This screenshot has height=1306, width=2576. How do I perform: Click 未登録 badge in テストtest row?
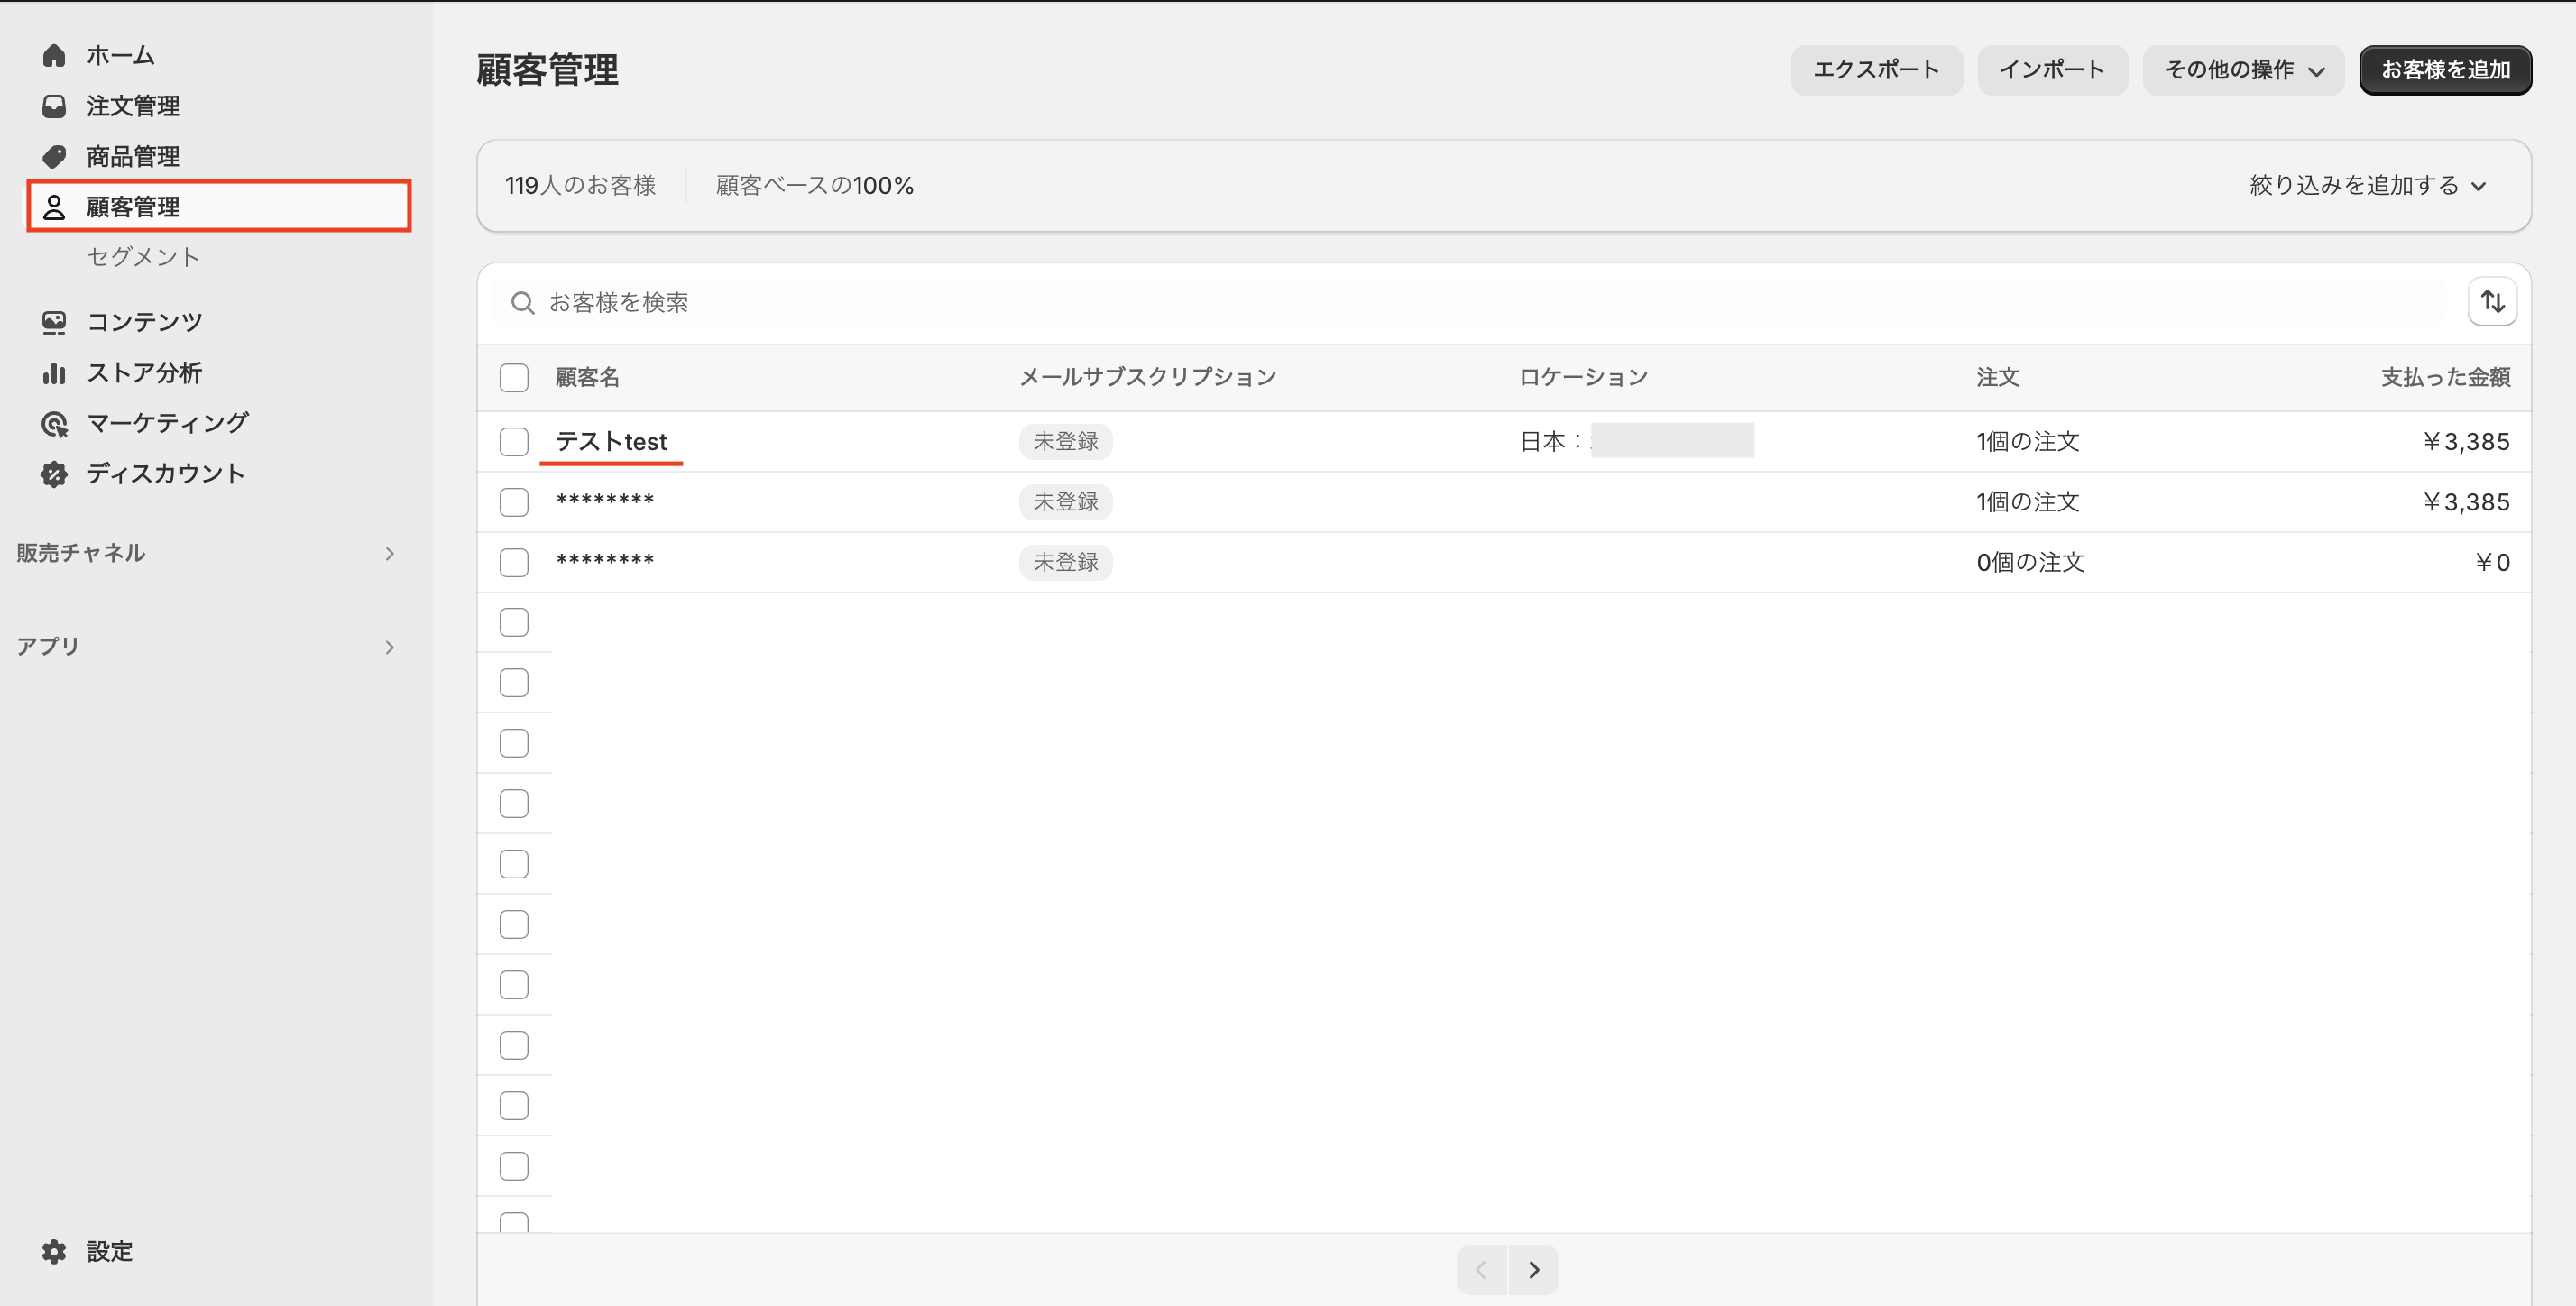tap(1066, 441)
